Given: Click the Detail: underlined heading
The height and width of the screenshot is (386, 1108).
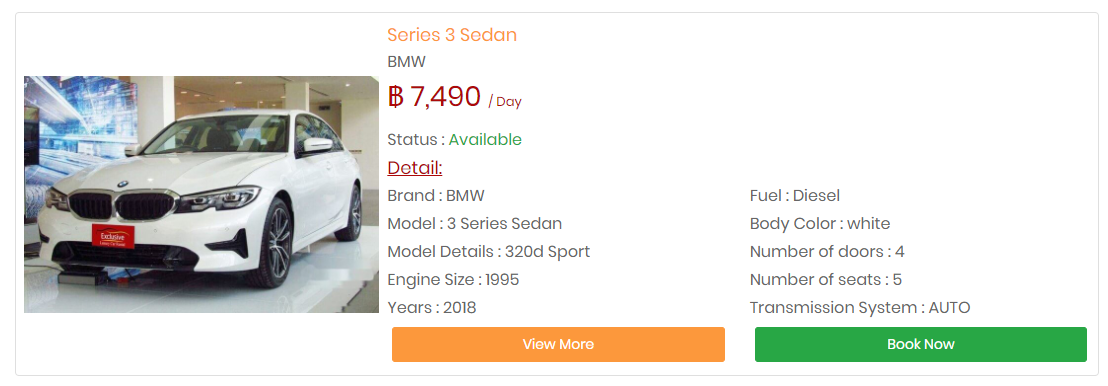Looking at the screenshot, I should (x=415, y=168).
